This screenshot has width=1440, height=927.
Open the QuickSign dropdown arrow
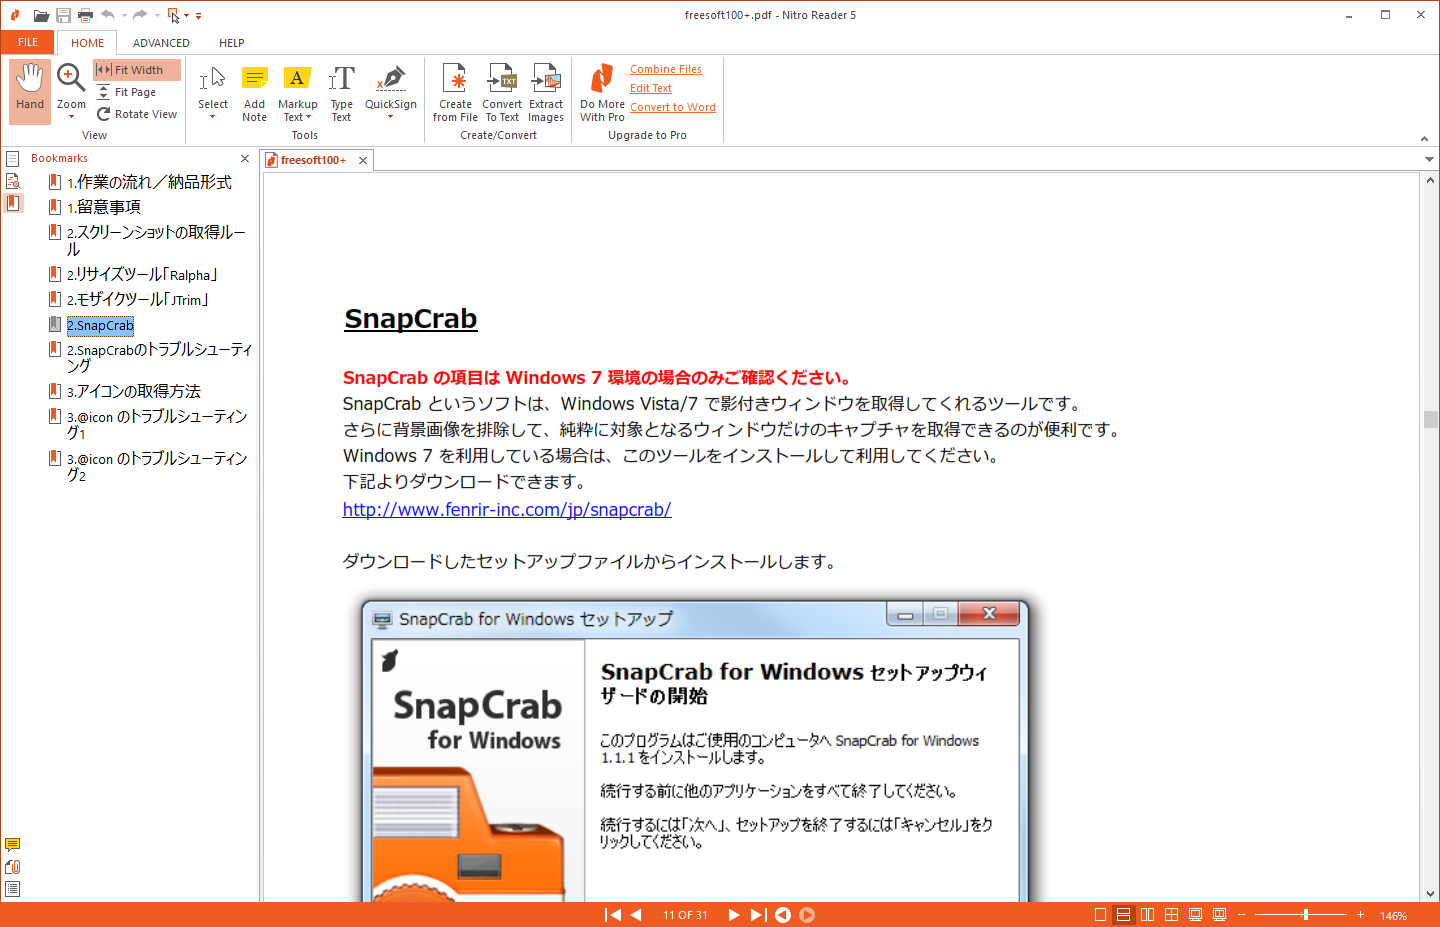[391, 117]
